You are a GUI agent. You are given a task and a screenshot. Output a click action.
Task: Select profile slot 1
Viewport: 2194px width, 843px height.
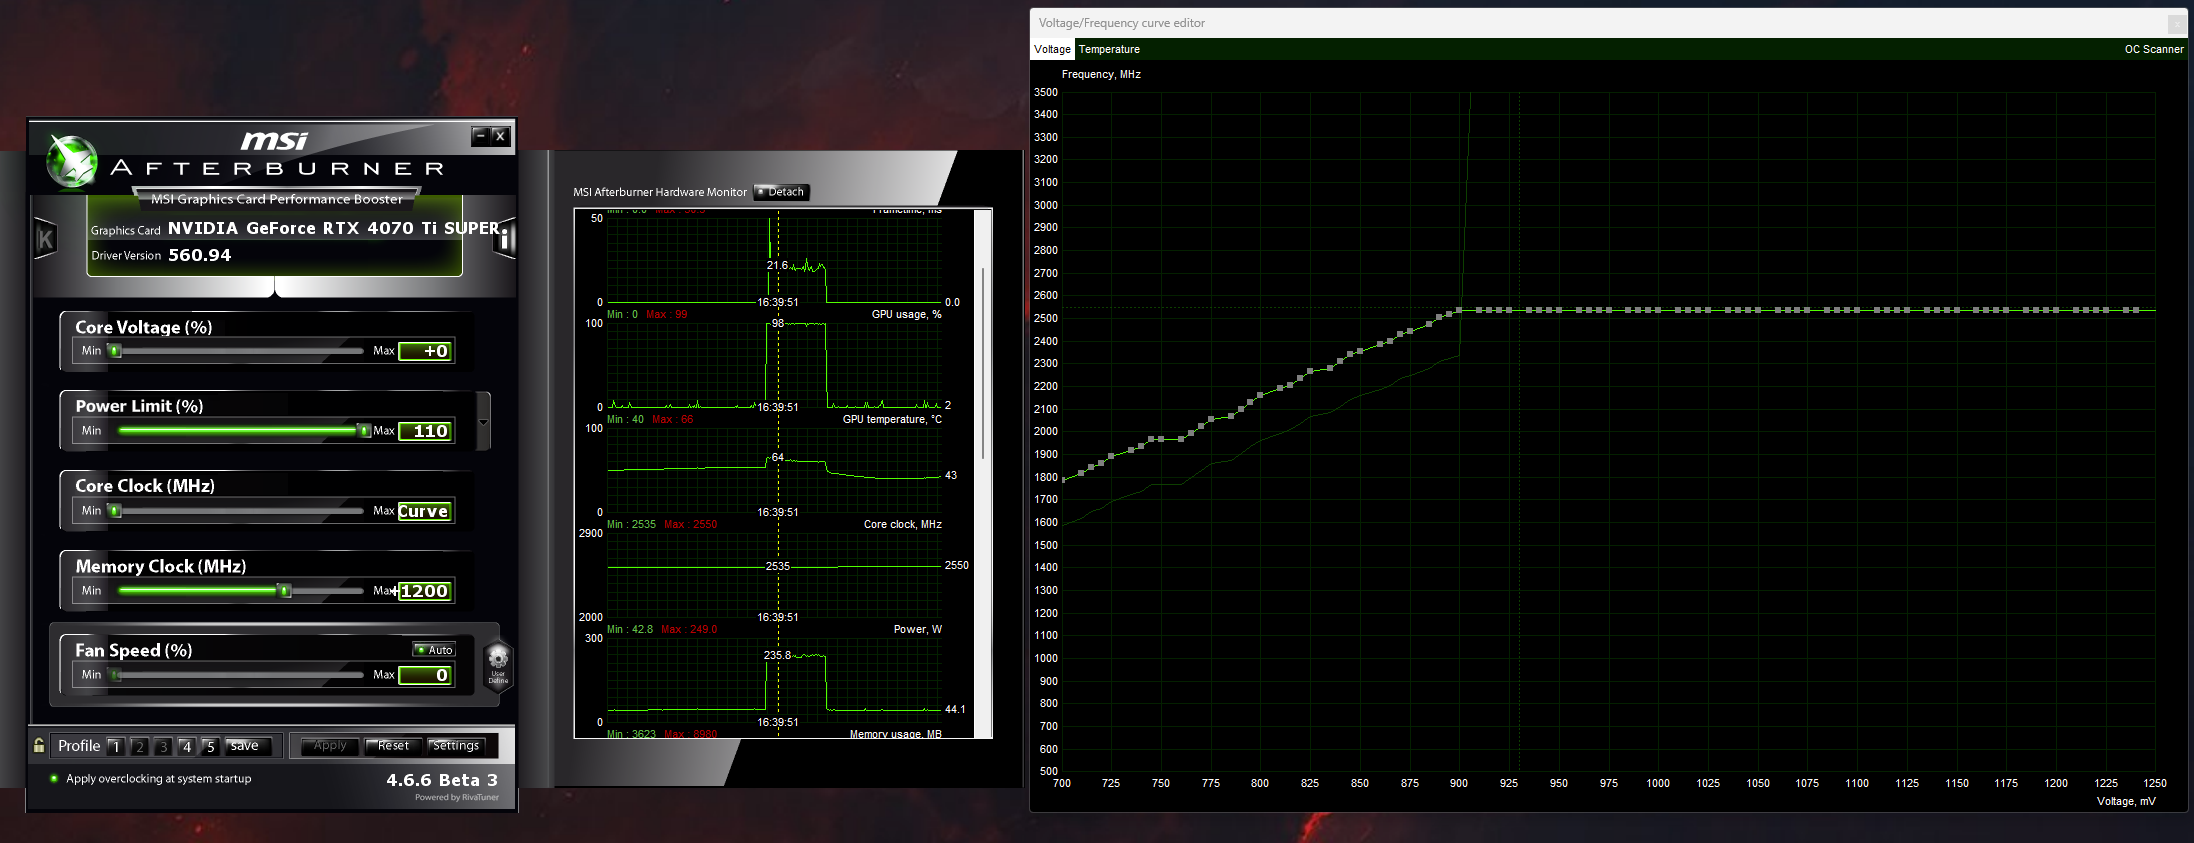116,746
